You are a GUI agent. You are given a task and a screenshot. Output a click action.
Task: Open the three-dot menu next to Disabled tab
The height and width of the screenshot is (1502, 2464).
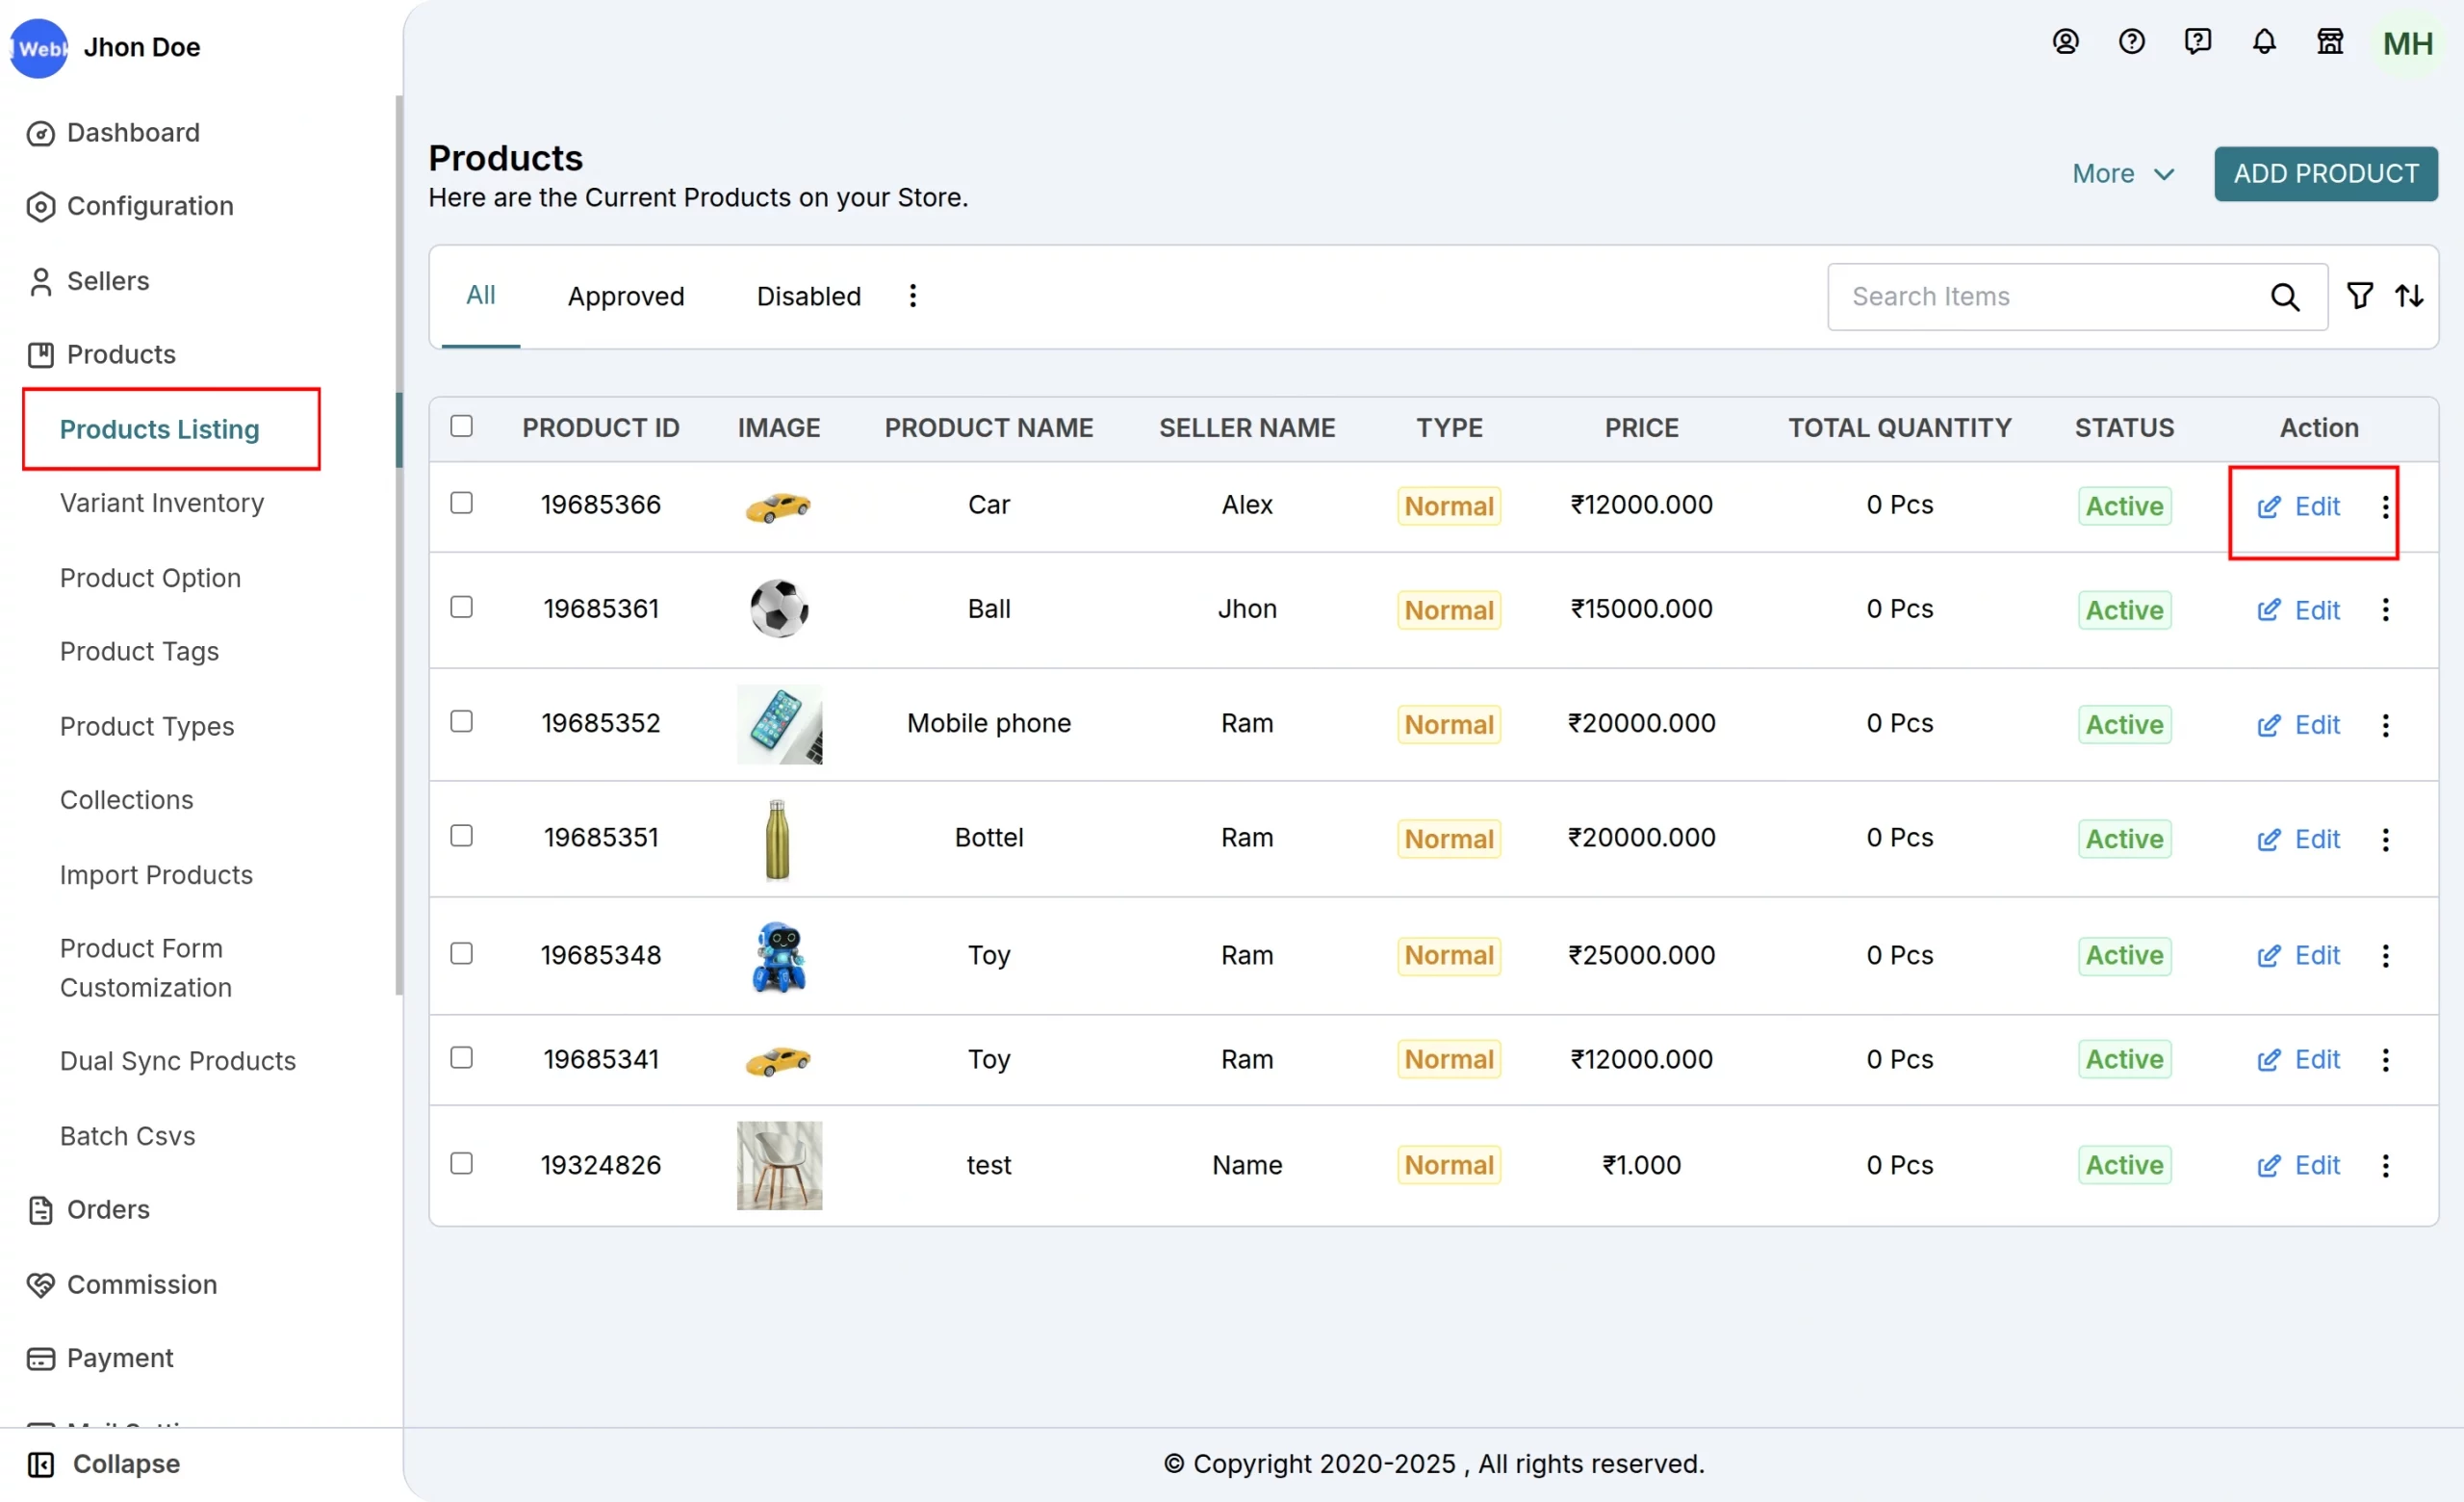point(912,295)
